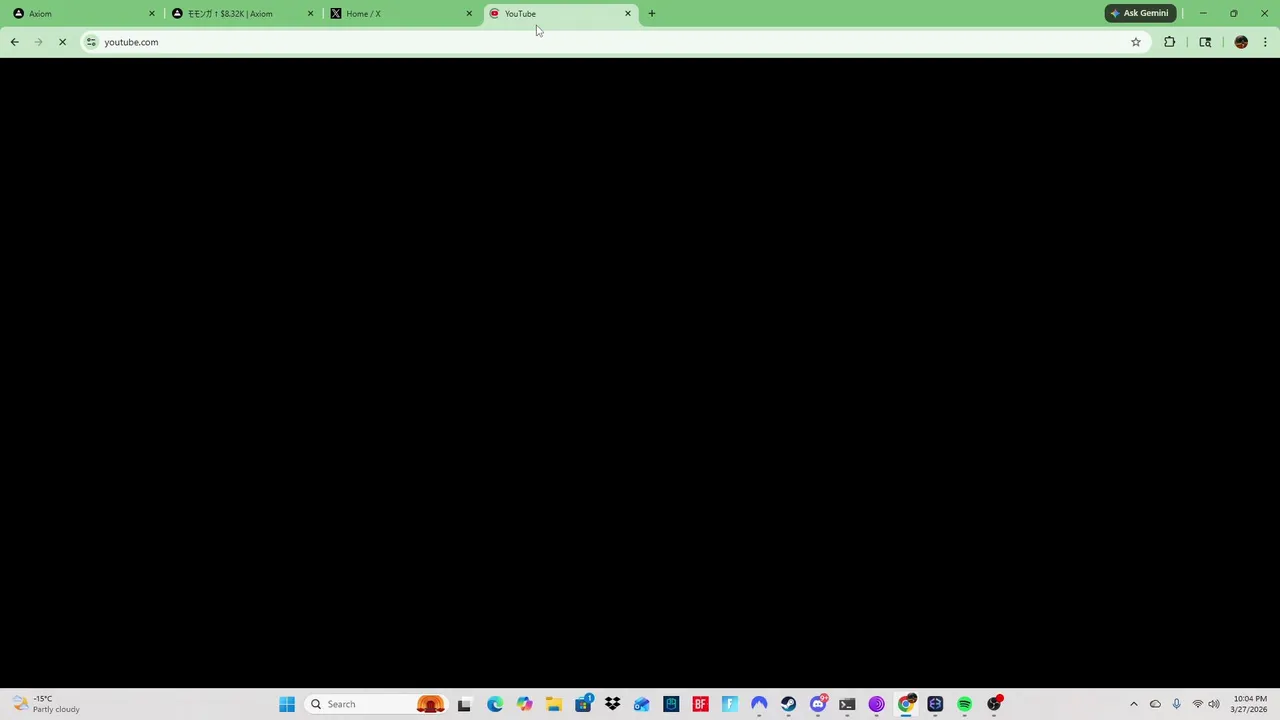This screenshot has height=720, width=1280.
Task: Open OneDrive cloud tray icon
Action: coord(1155,704)
